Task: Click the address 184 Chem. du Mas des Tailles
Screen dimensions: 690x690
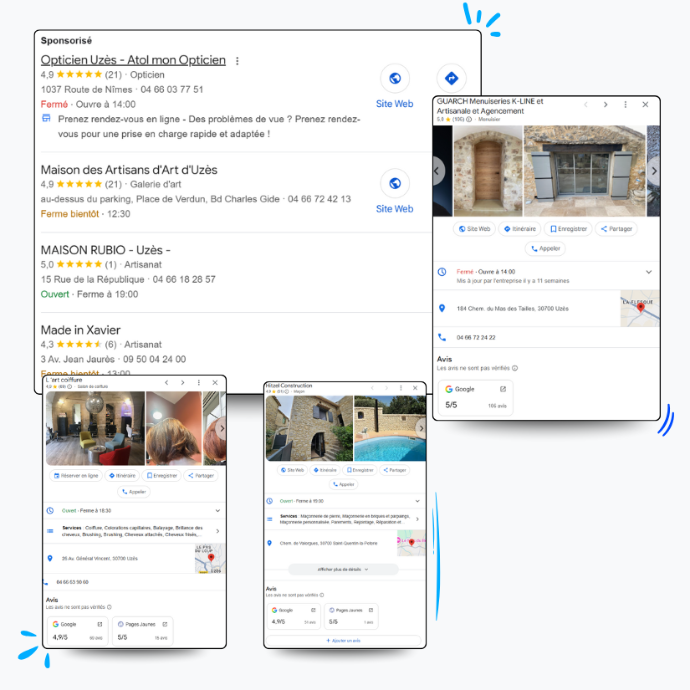Action: pyautogui.click(x=513, y=308)
